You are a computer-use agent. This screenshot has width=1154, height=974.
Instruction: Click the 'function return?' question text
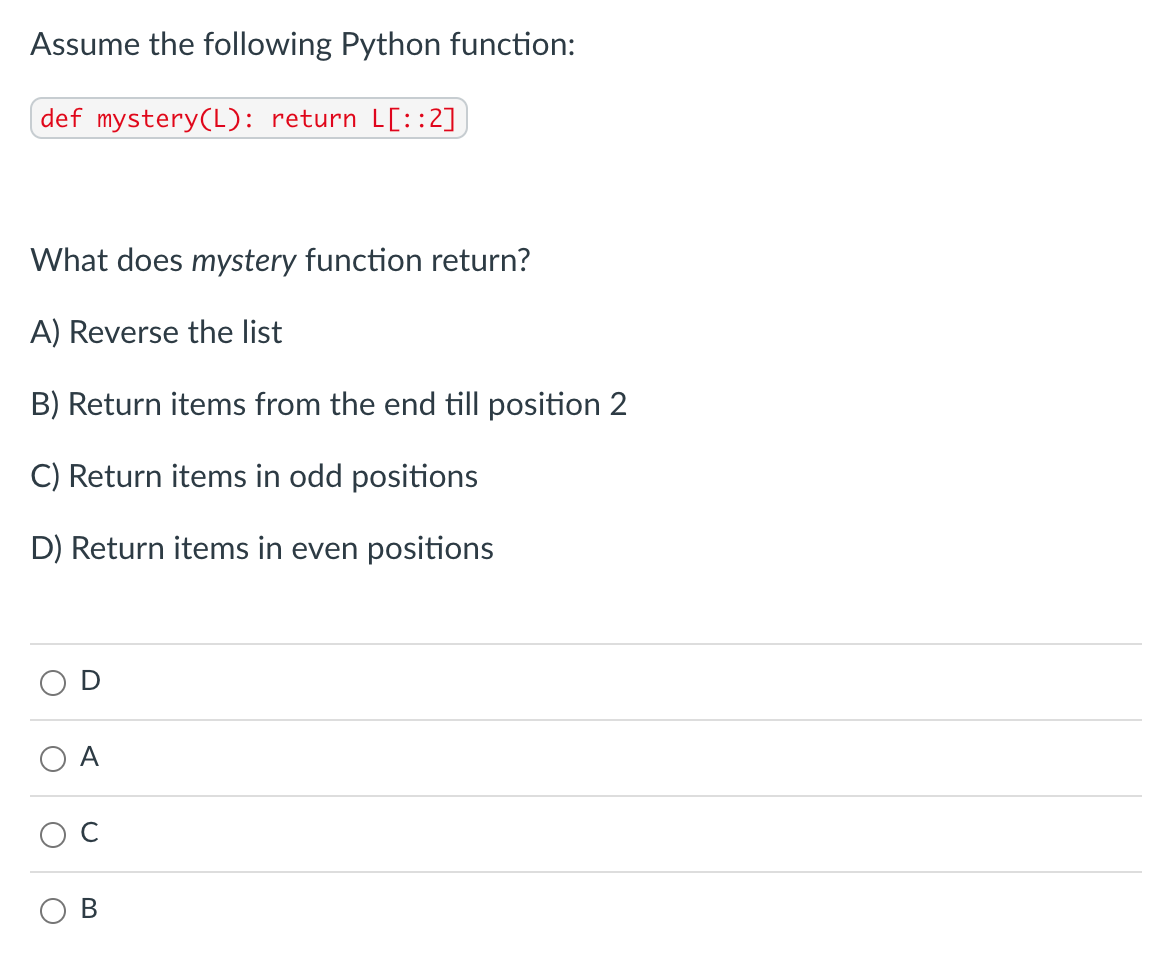point(417,261)
